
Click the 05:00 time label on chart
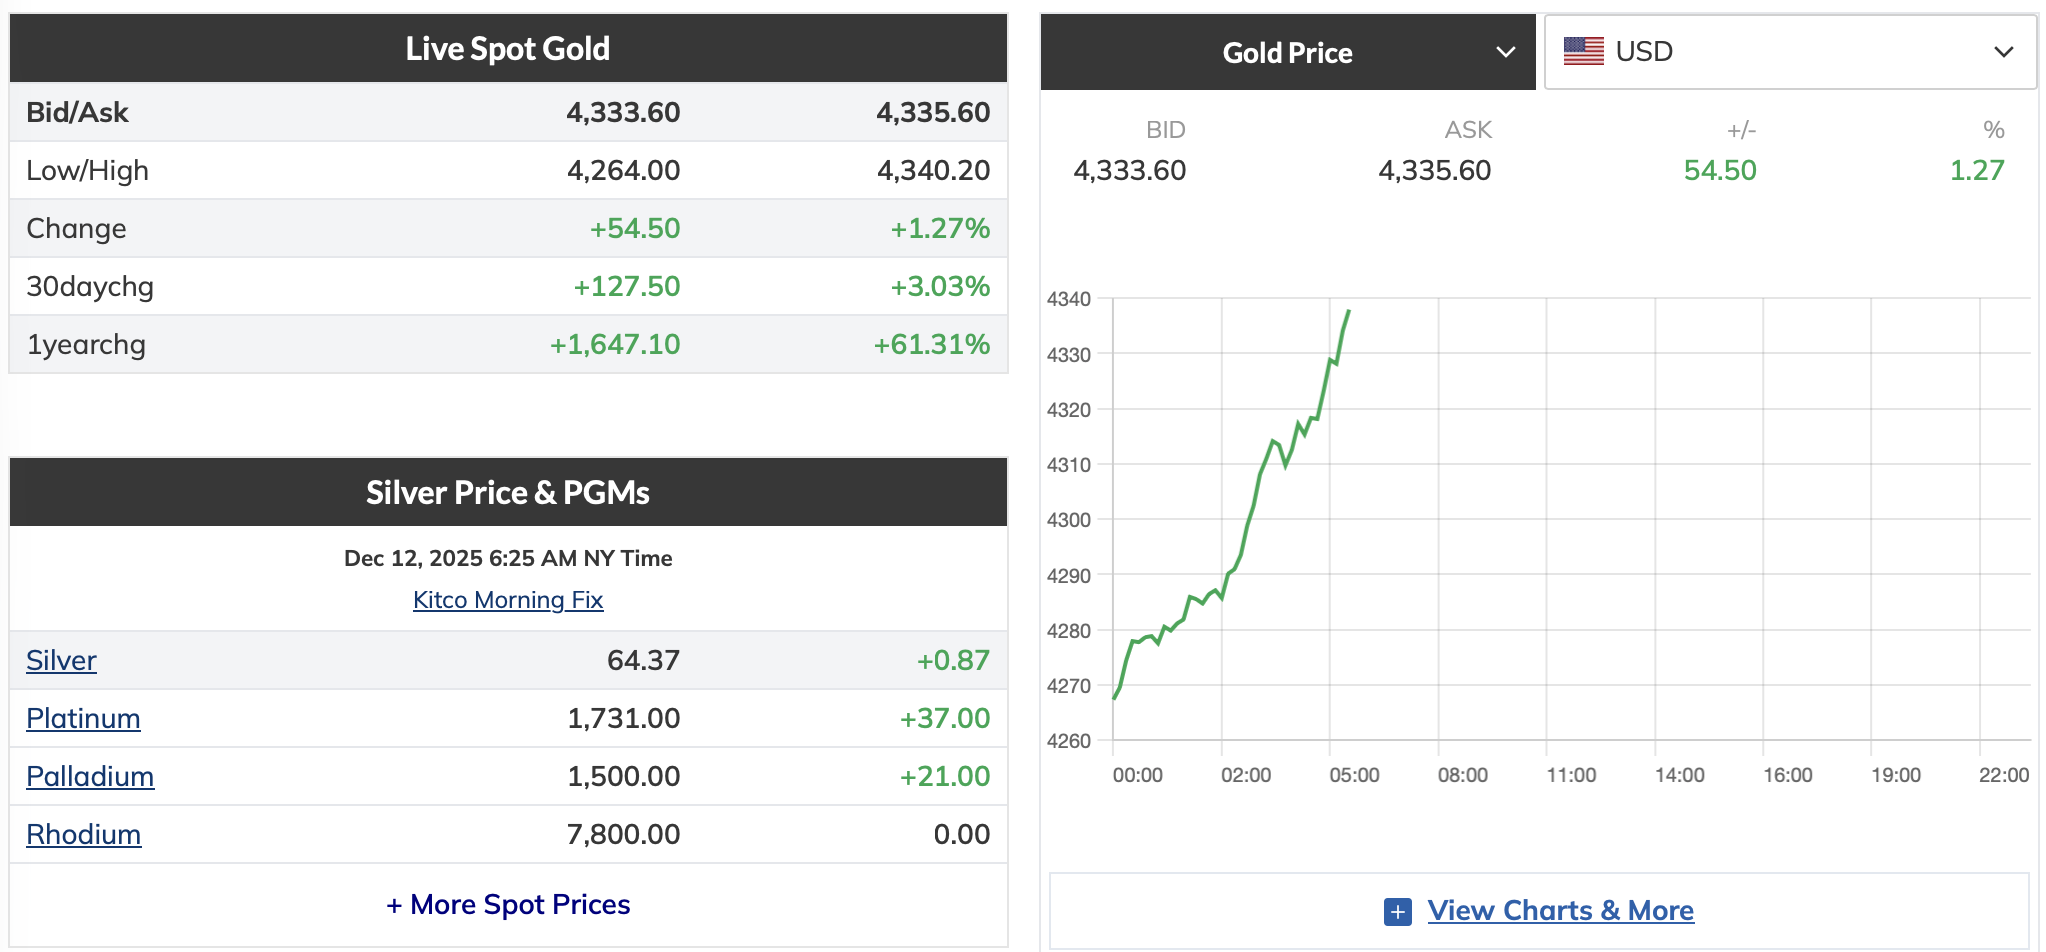[1354, 775]
